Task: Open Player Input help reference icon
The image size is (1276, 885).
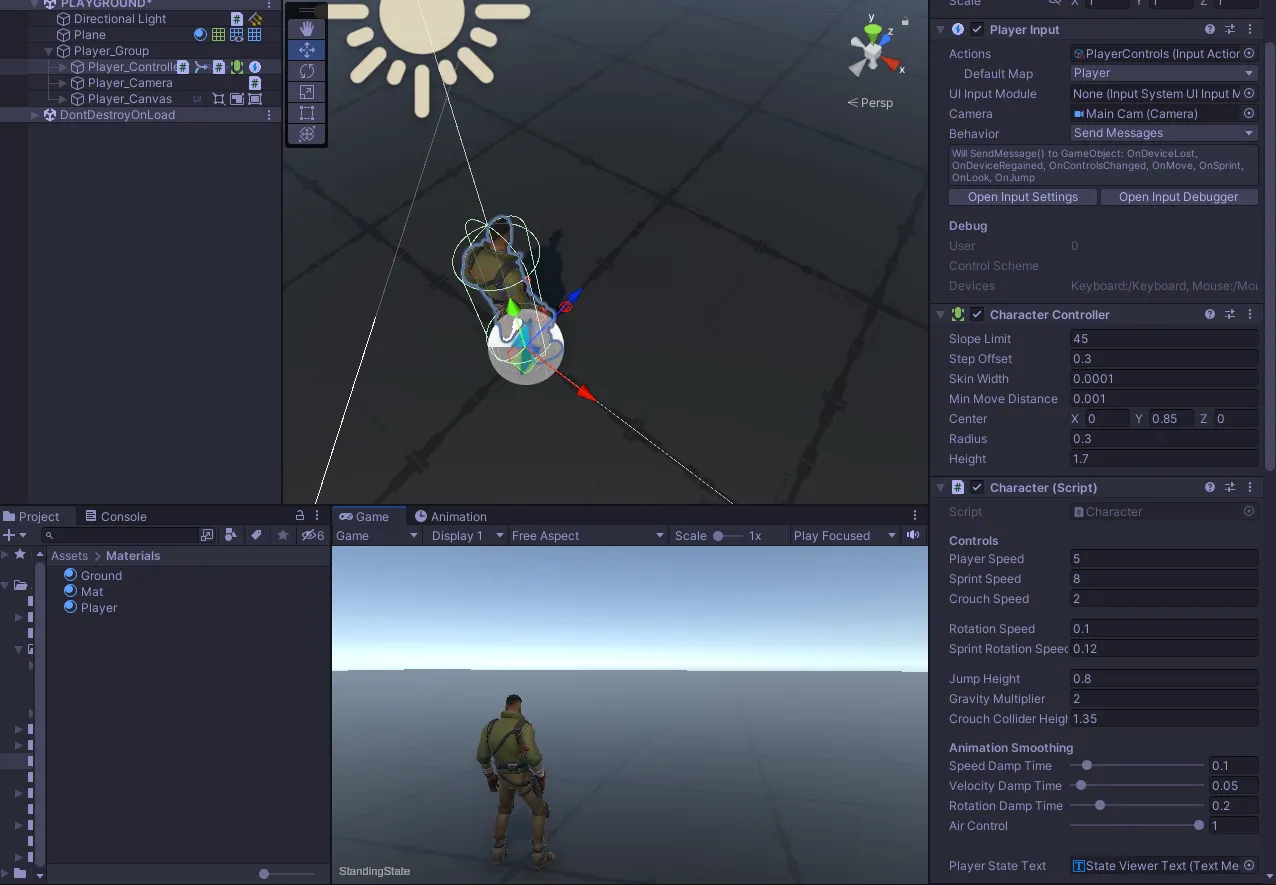Action: 1210,30
